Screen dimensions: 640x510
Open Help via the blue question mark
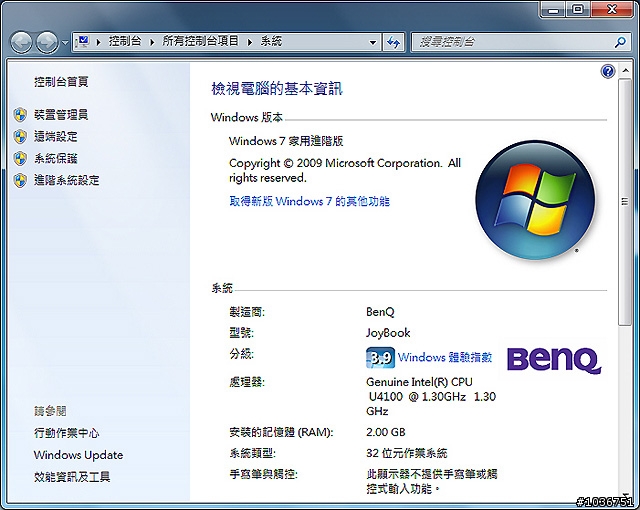[608, 71]
